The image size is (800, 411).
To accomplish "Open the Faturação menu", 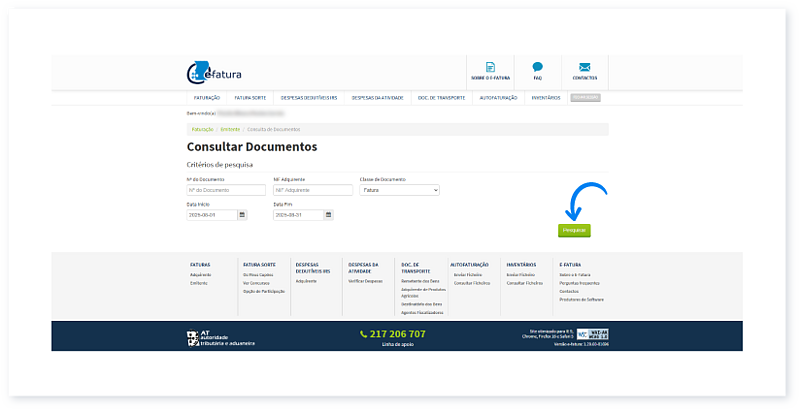I will click(206, 98).
